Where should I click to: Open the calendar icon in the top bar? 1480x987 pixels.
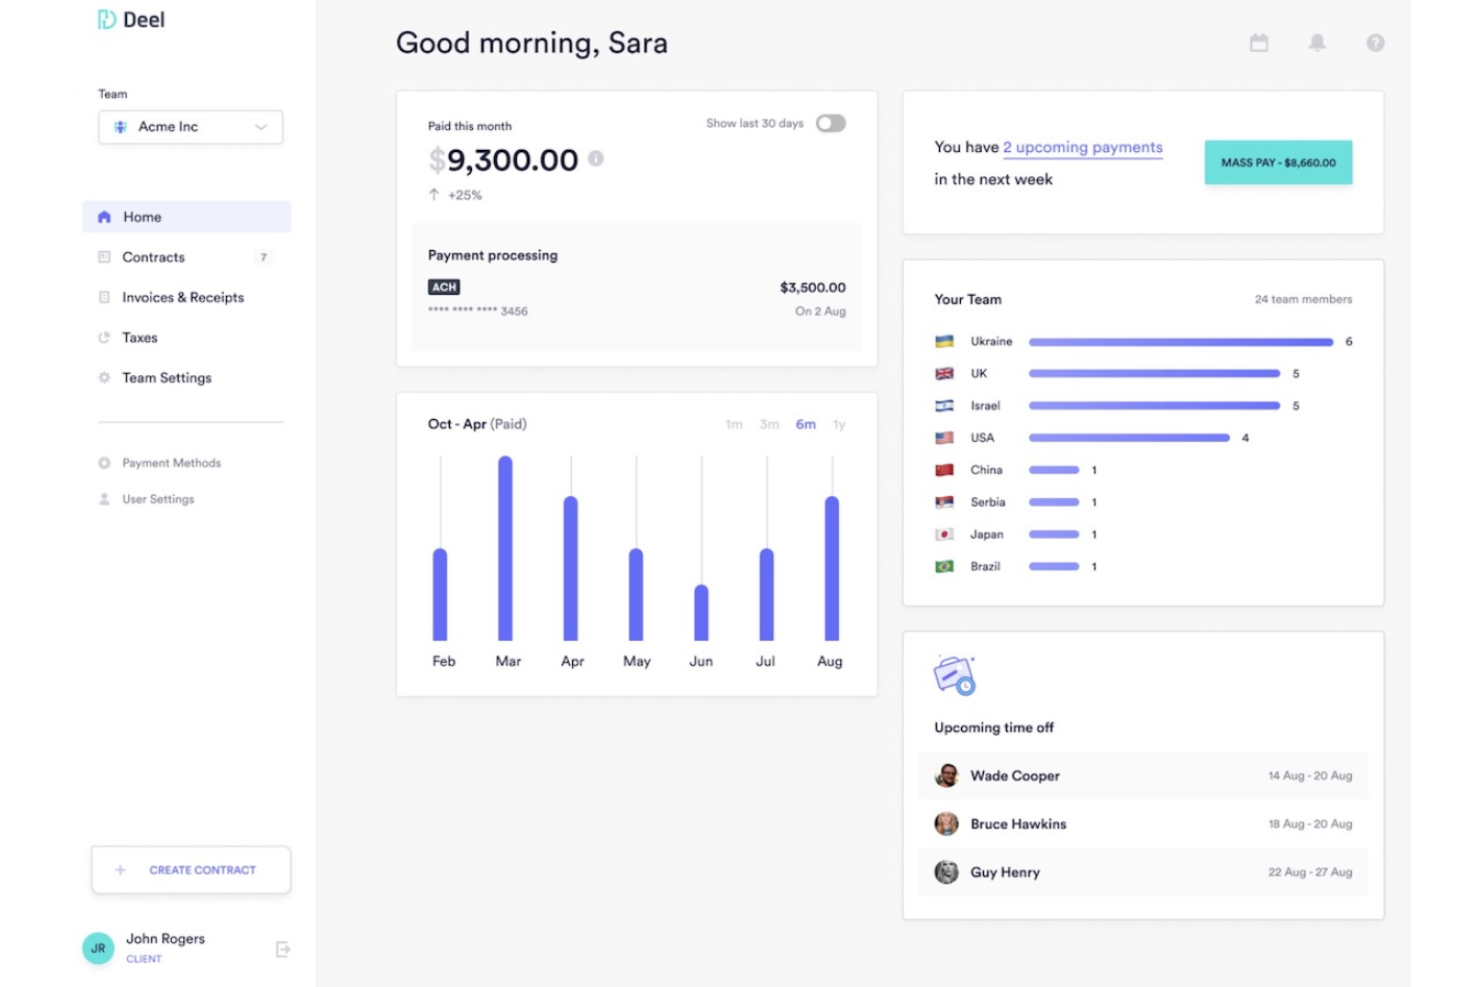(x=1259, y=42)
